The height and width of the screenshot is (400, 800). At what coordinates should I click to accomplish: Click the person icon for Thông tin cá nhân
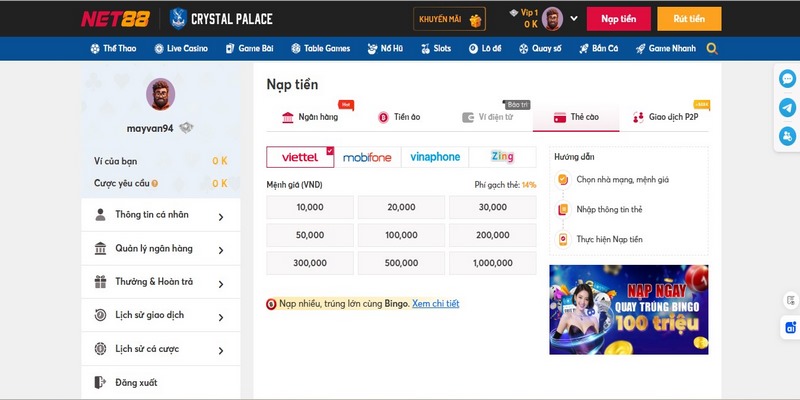point(101,215)
